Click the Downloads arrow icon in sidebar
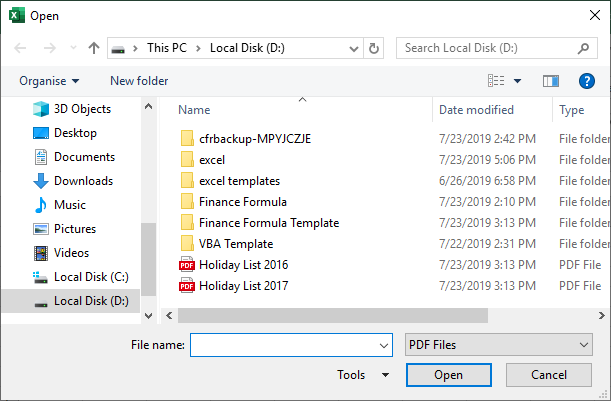Viewport: 611px width, 401px height. (x=41, y=181)
